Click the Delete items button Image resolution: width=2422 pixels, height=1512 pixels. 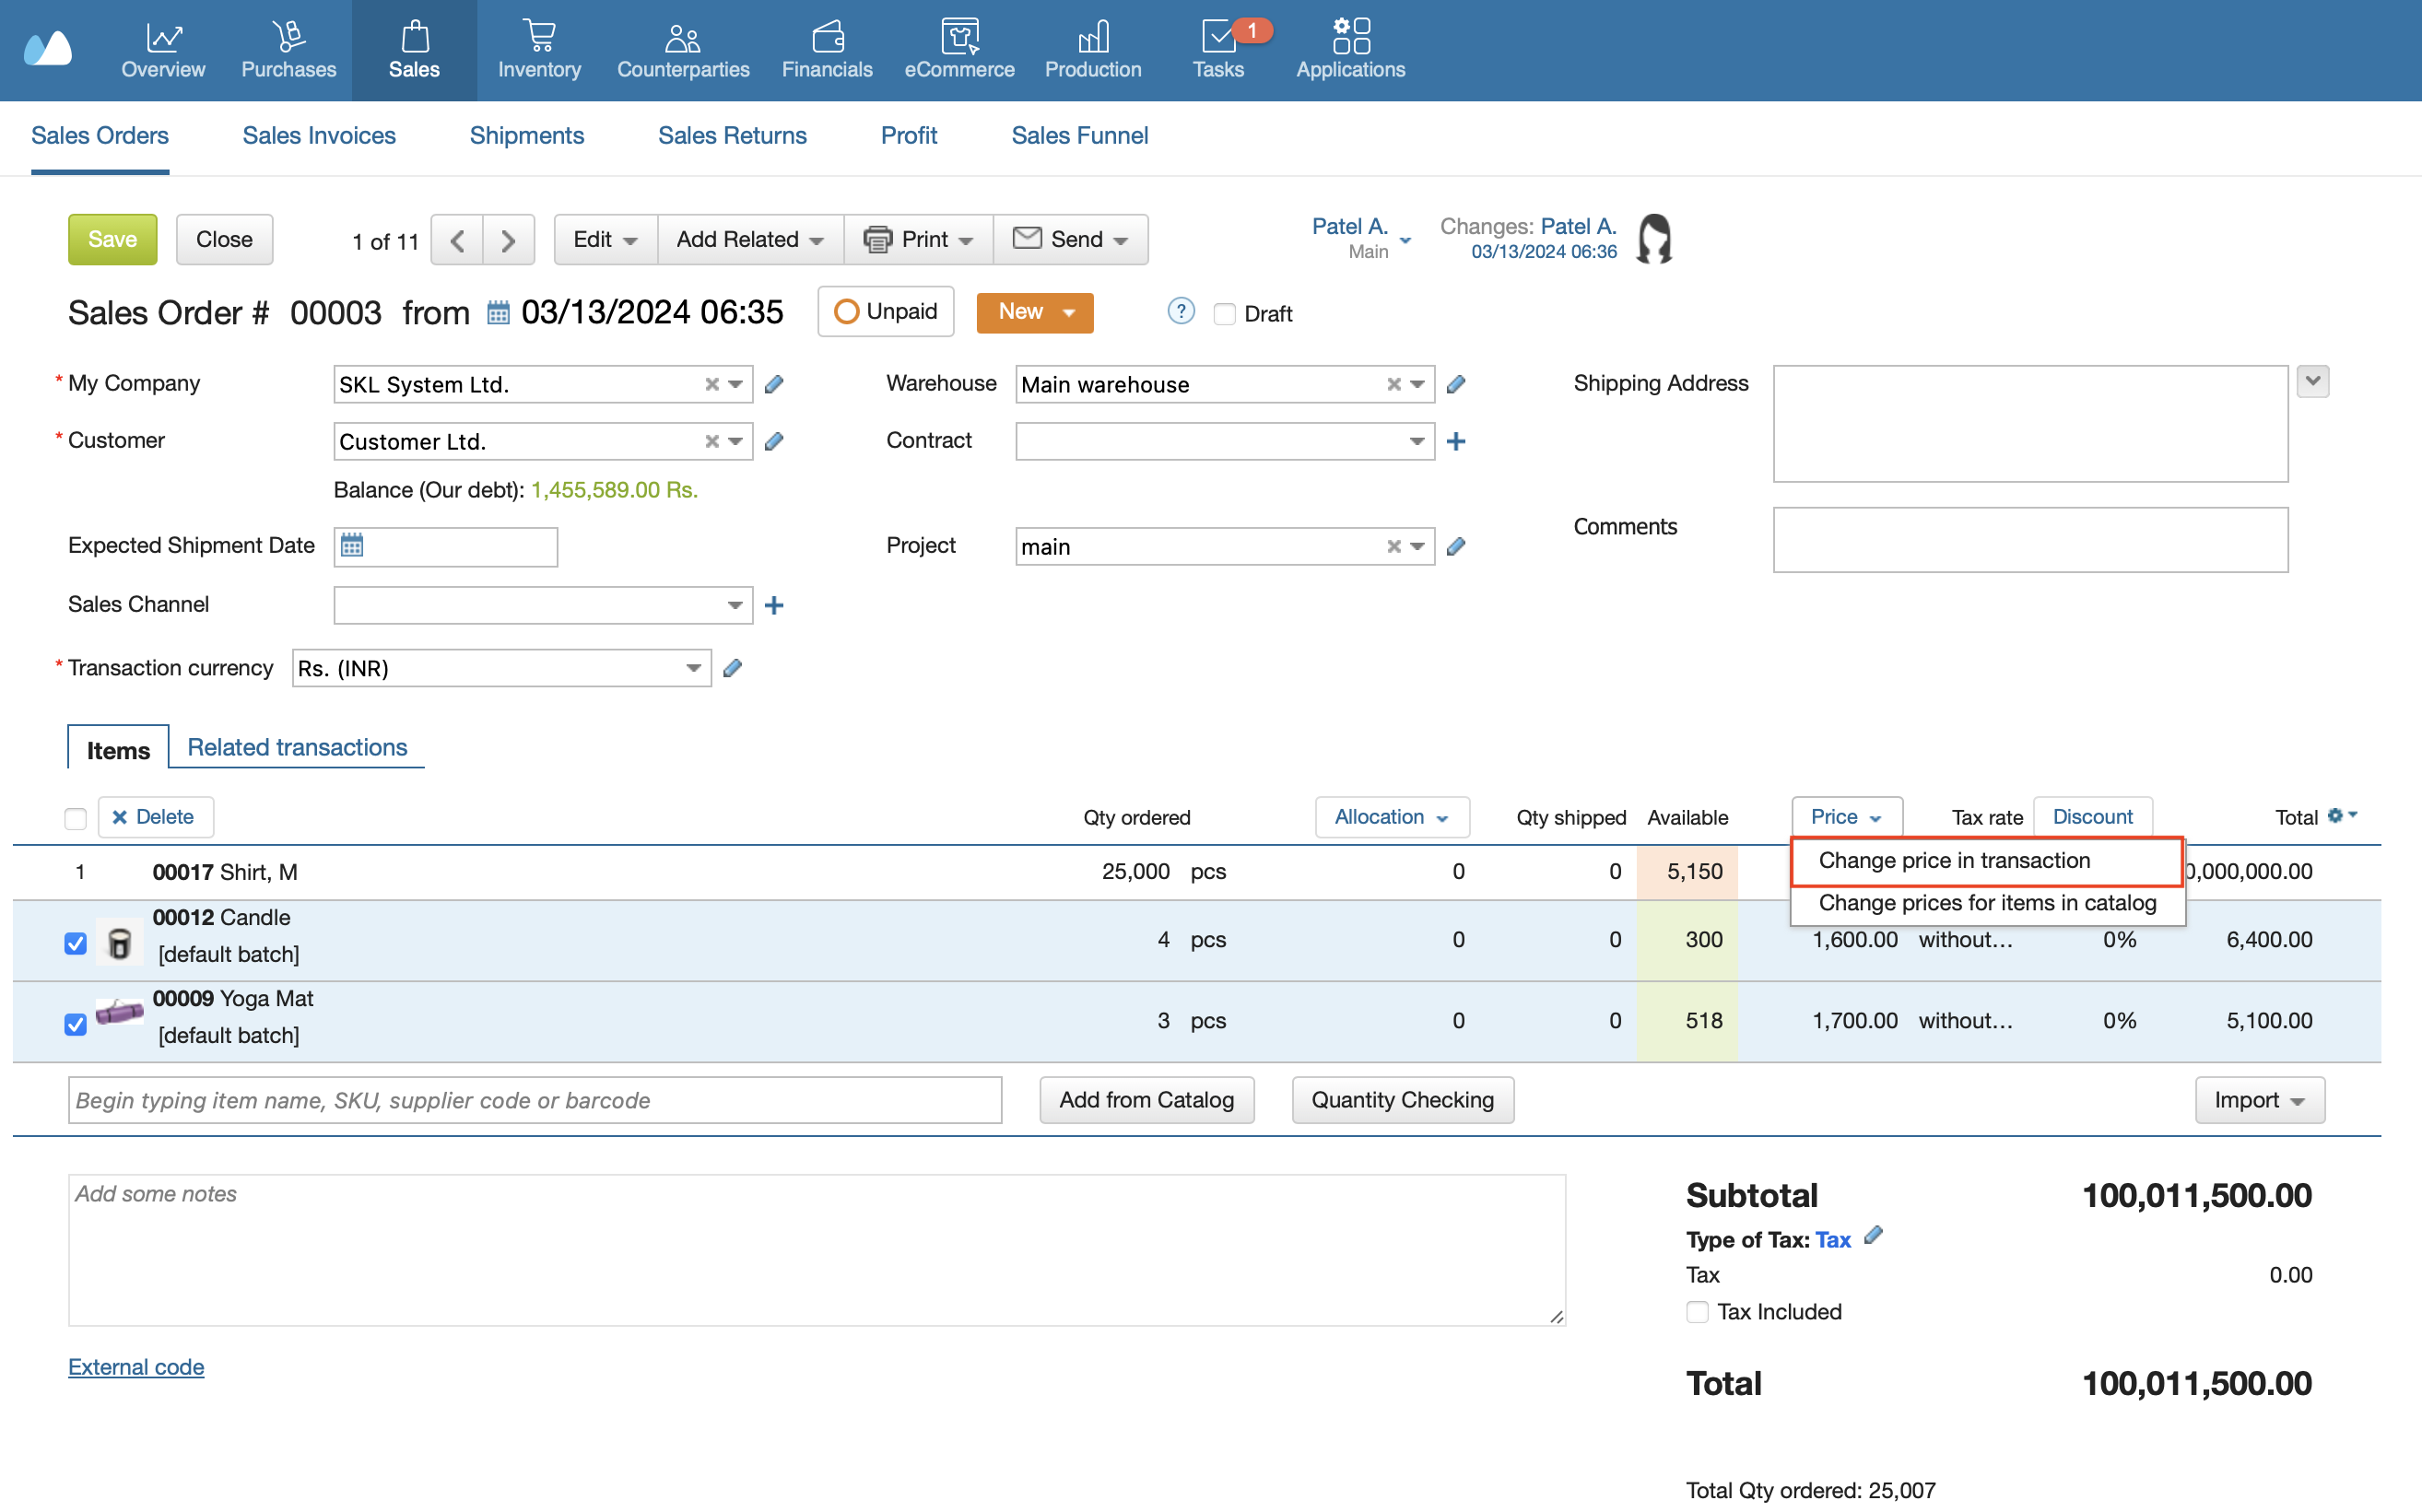(155, 817)
